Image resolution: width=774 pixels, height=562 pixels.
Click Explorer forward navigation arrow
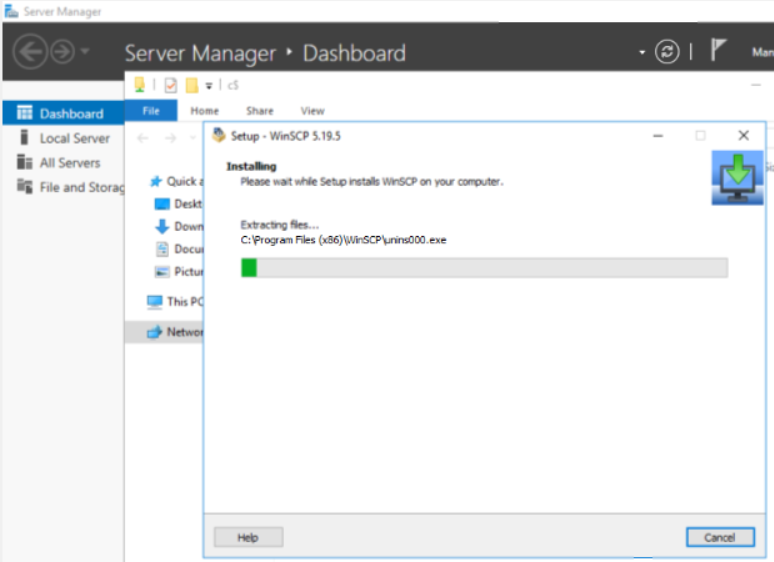[170, 138]
